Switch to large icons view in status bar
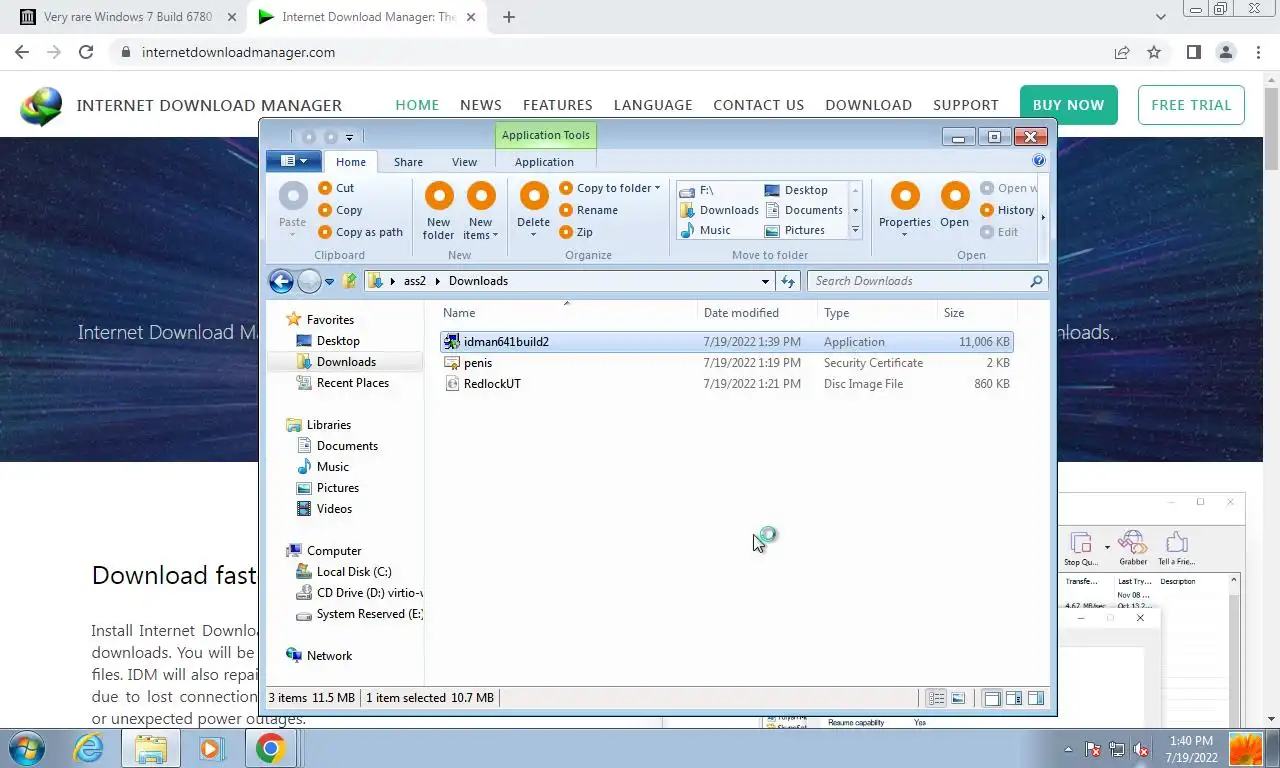 958,698
